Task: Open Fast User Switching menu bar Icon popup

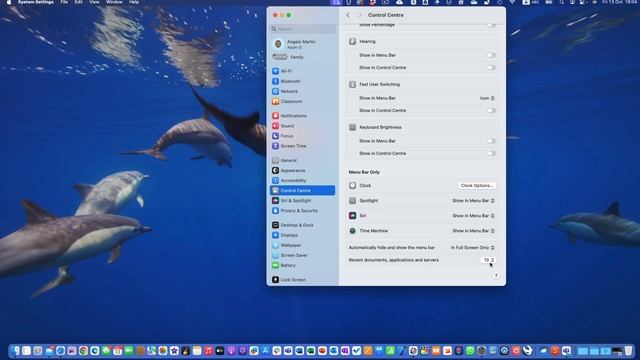Action: pyautogui.click(x=487, y=98)
